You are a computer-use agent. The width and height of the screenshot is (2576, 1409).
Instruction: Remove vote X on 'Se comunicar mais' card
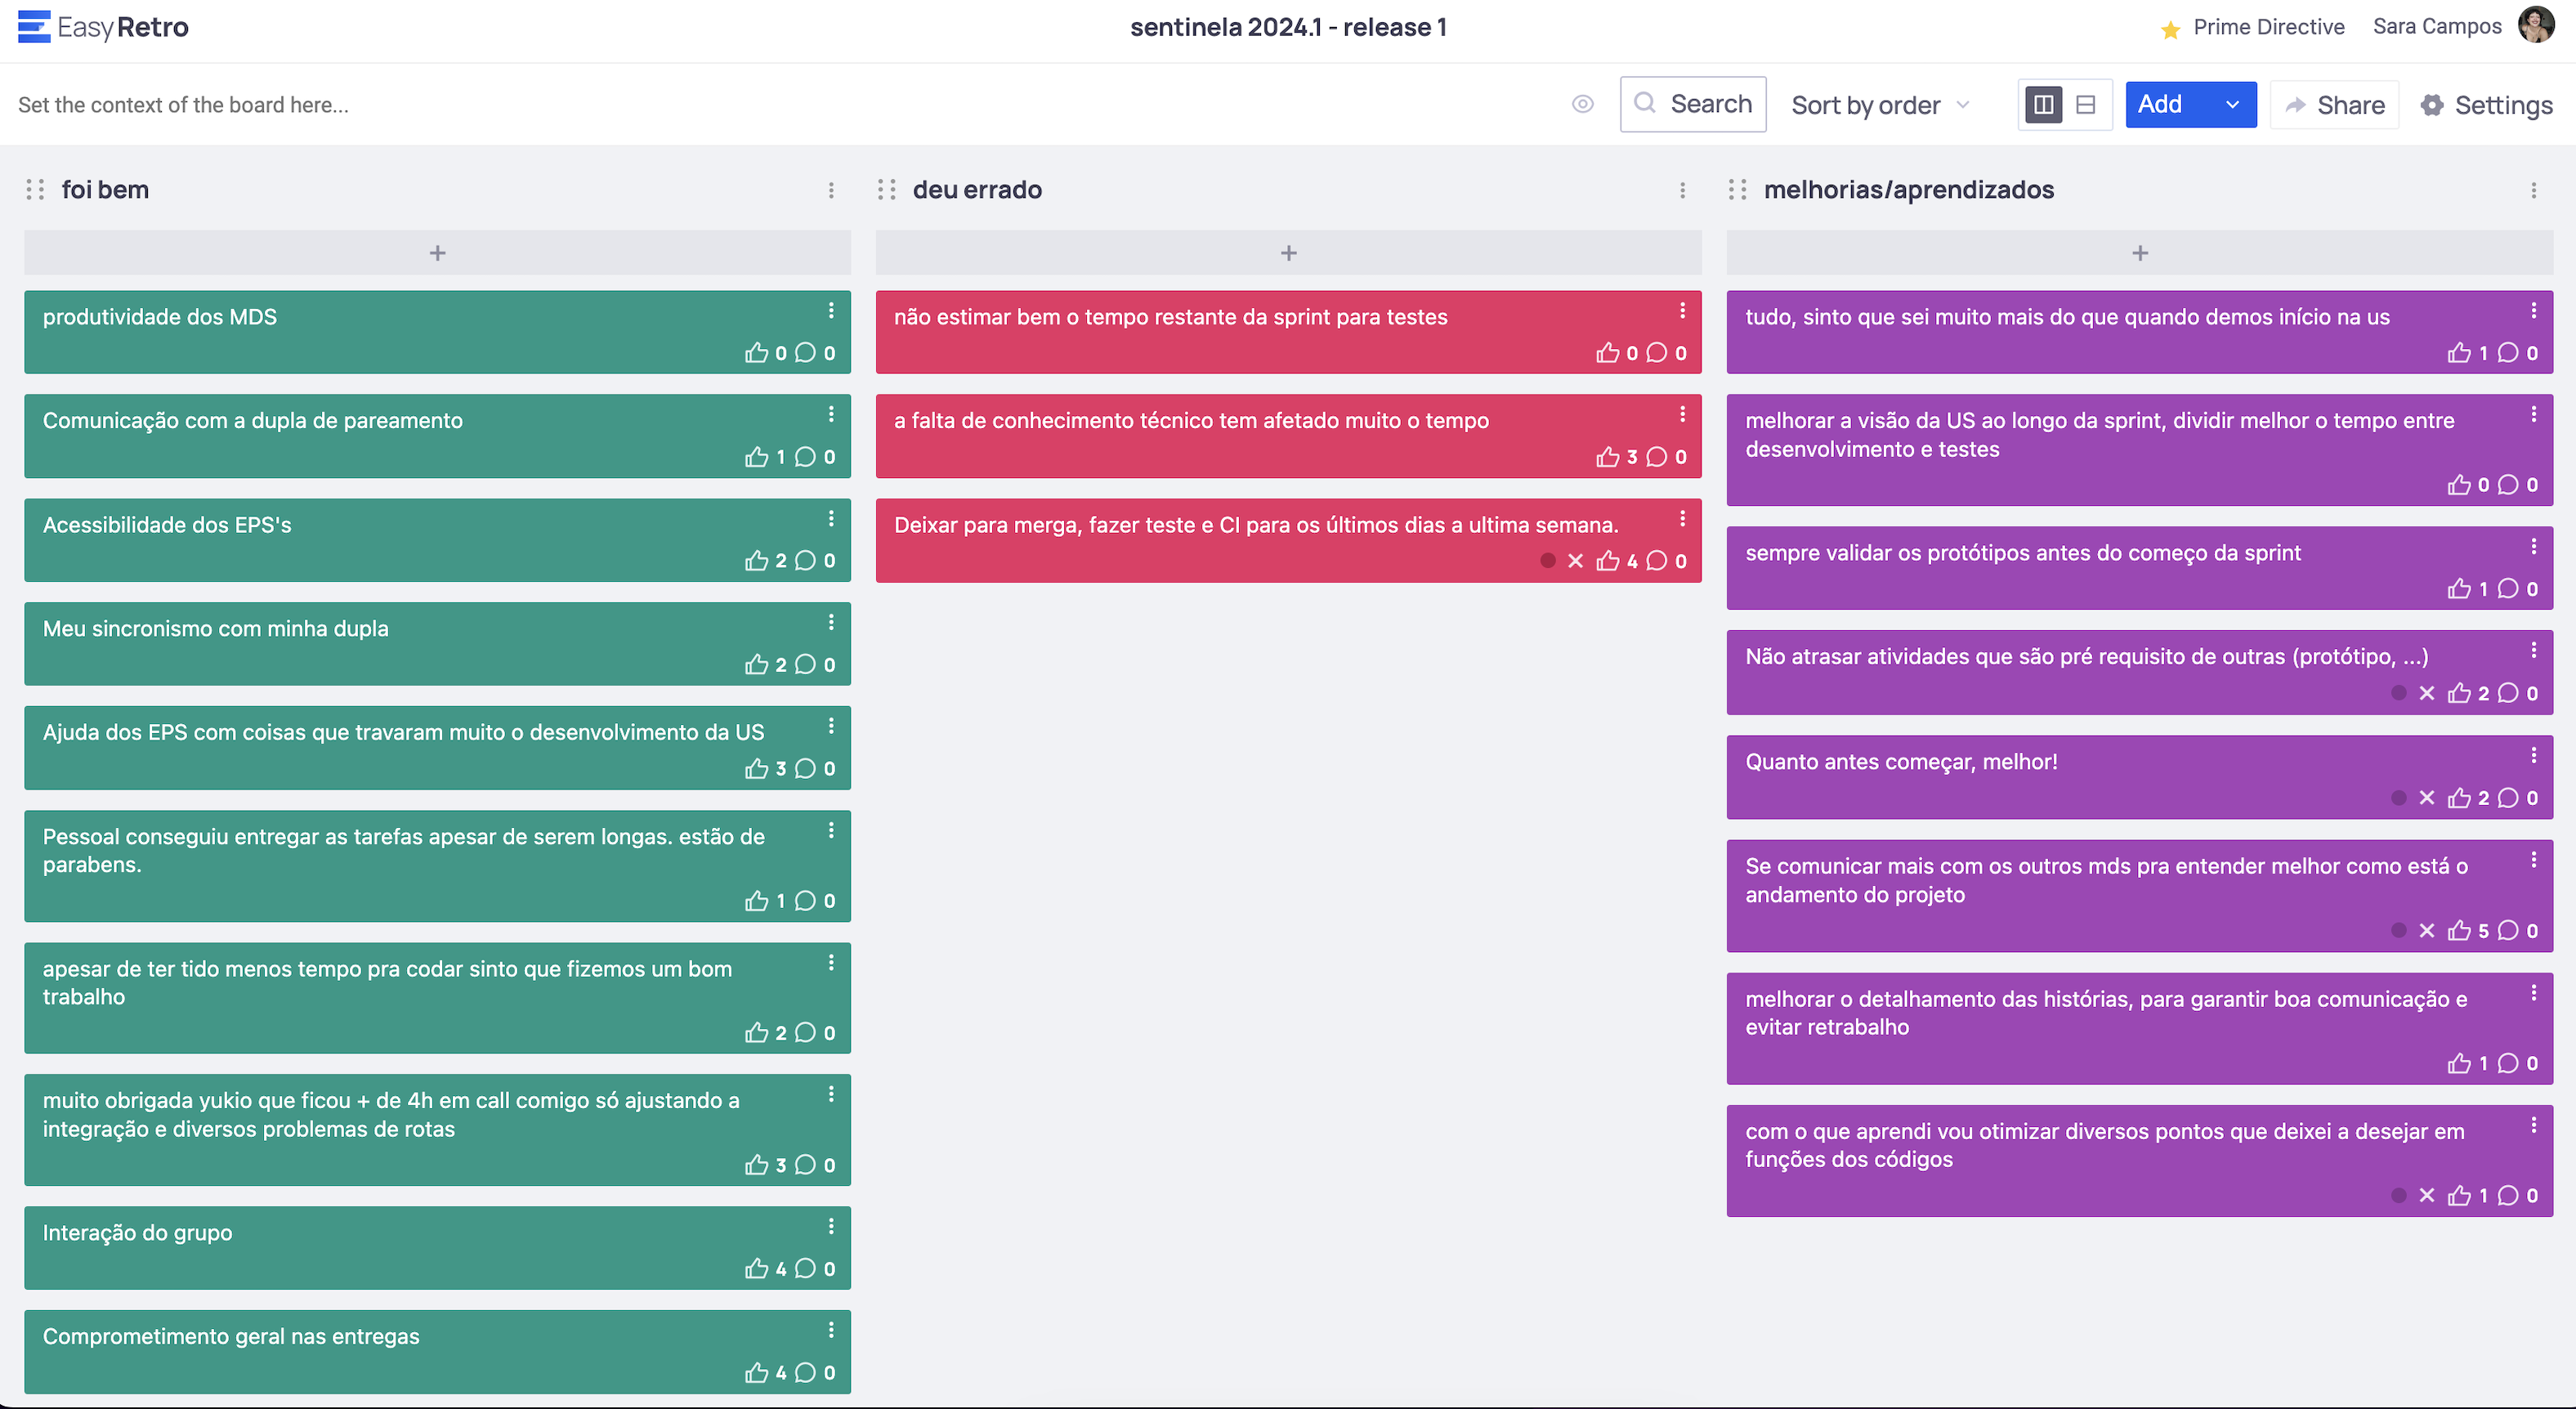click(x=2426, y=931)
